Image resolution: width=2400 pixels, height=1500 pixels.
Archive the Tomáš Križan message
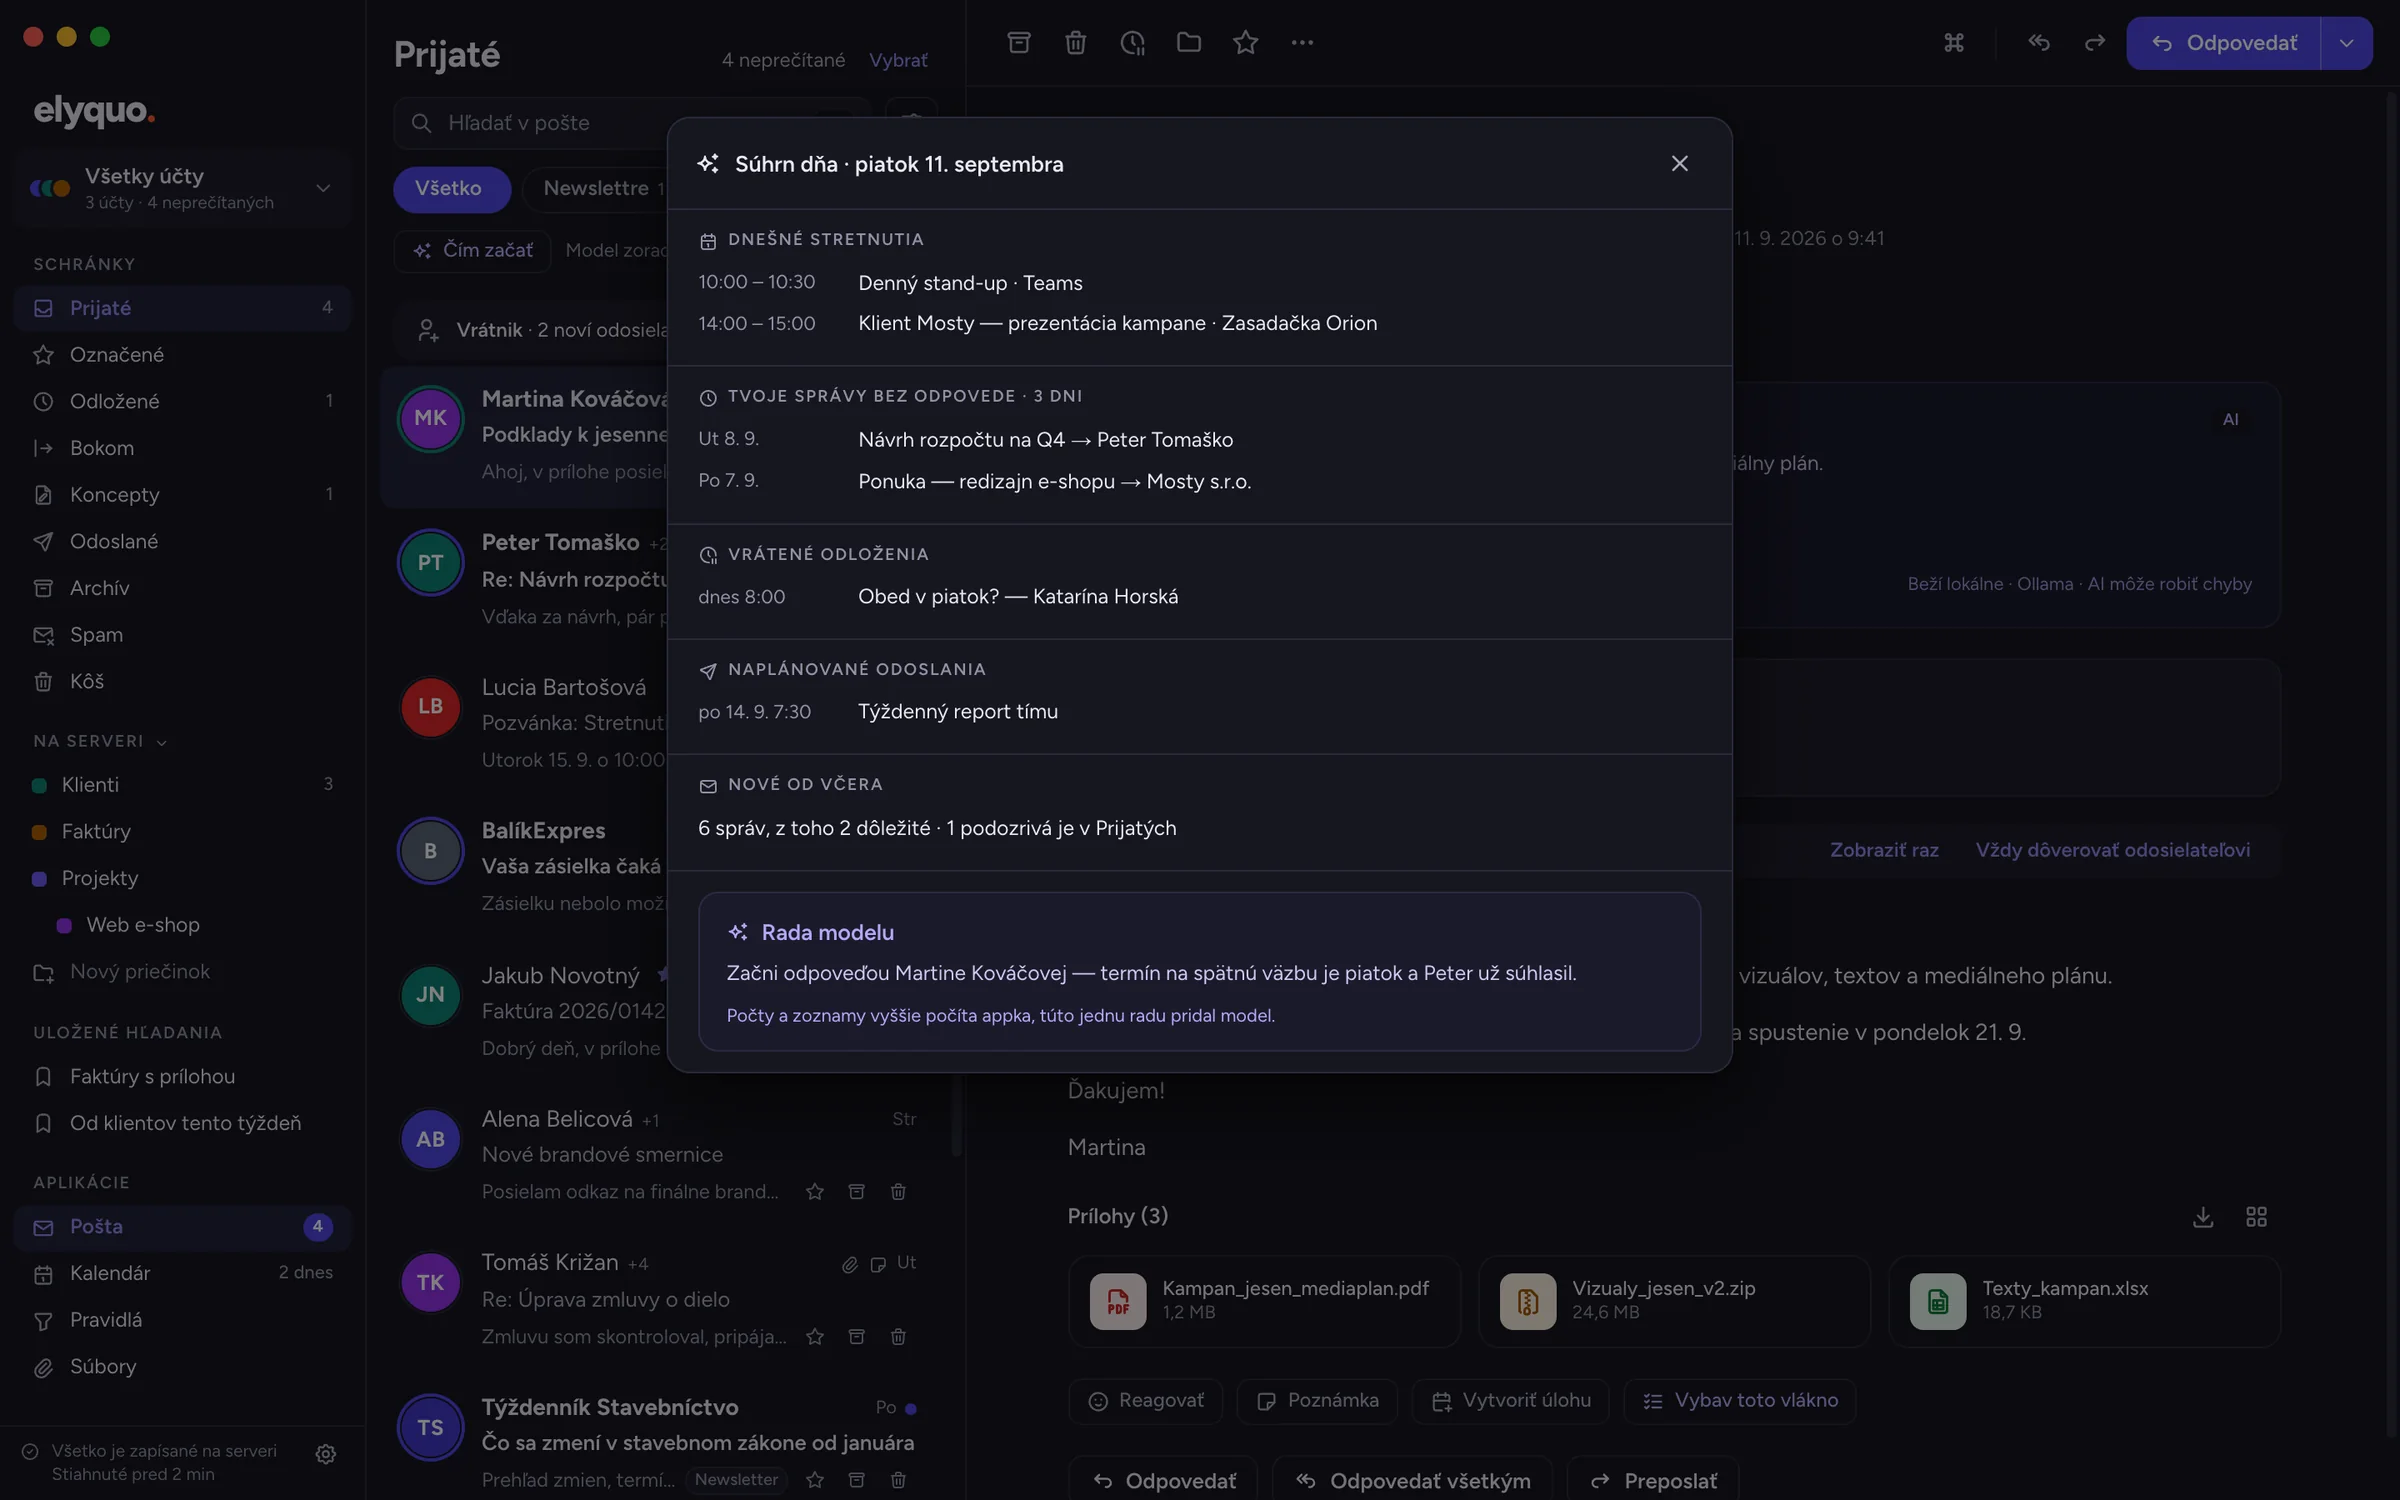[856, 1336]
